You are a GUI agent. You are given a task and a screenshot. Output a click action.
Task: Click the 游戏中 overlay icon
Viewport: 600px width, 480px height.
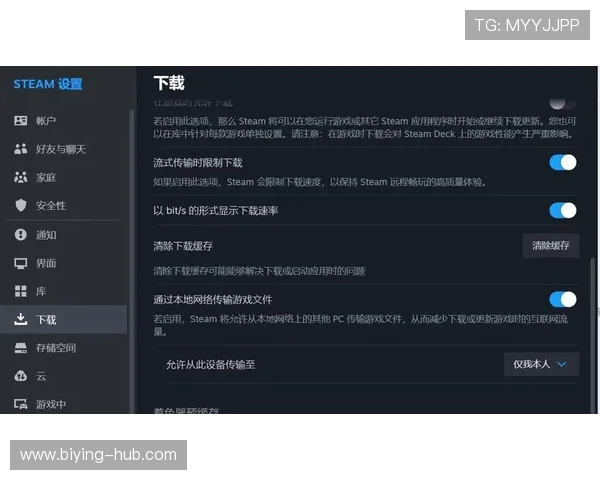(20, 404)
